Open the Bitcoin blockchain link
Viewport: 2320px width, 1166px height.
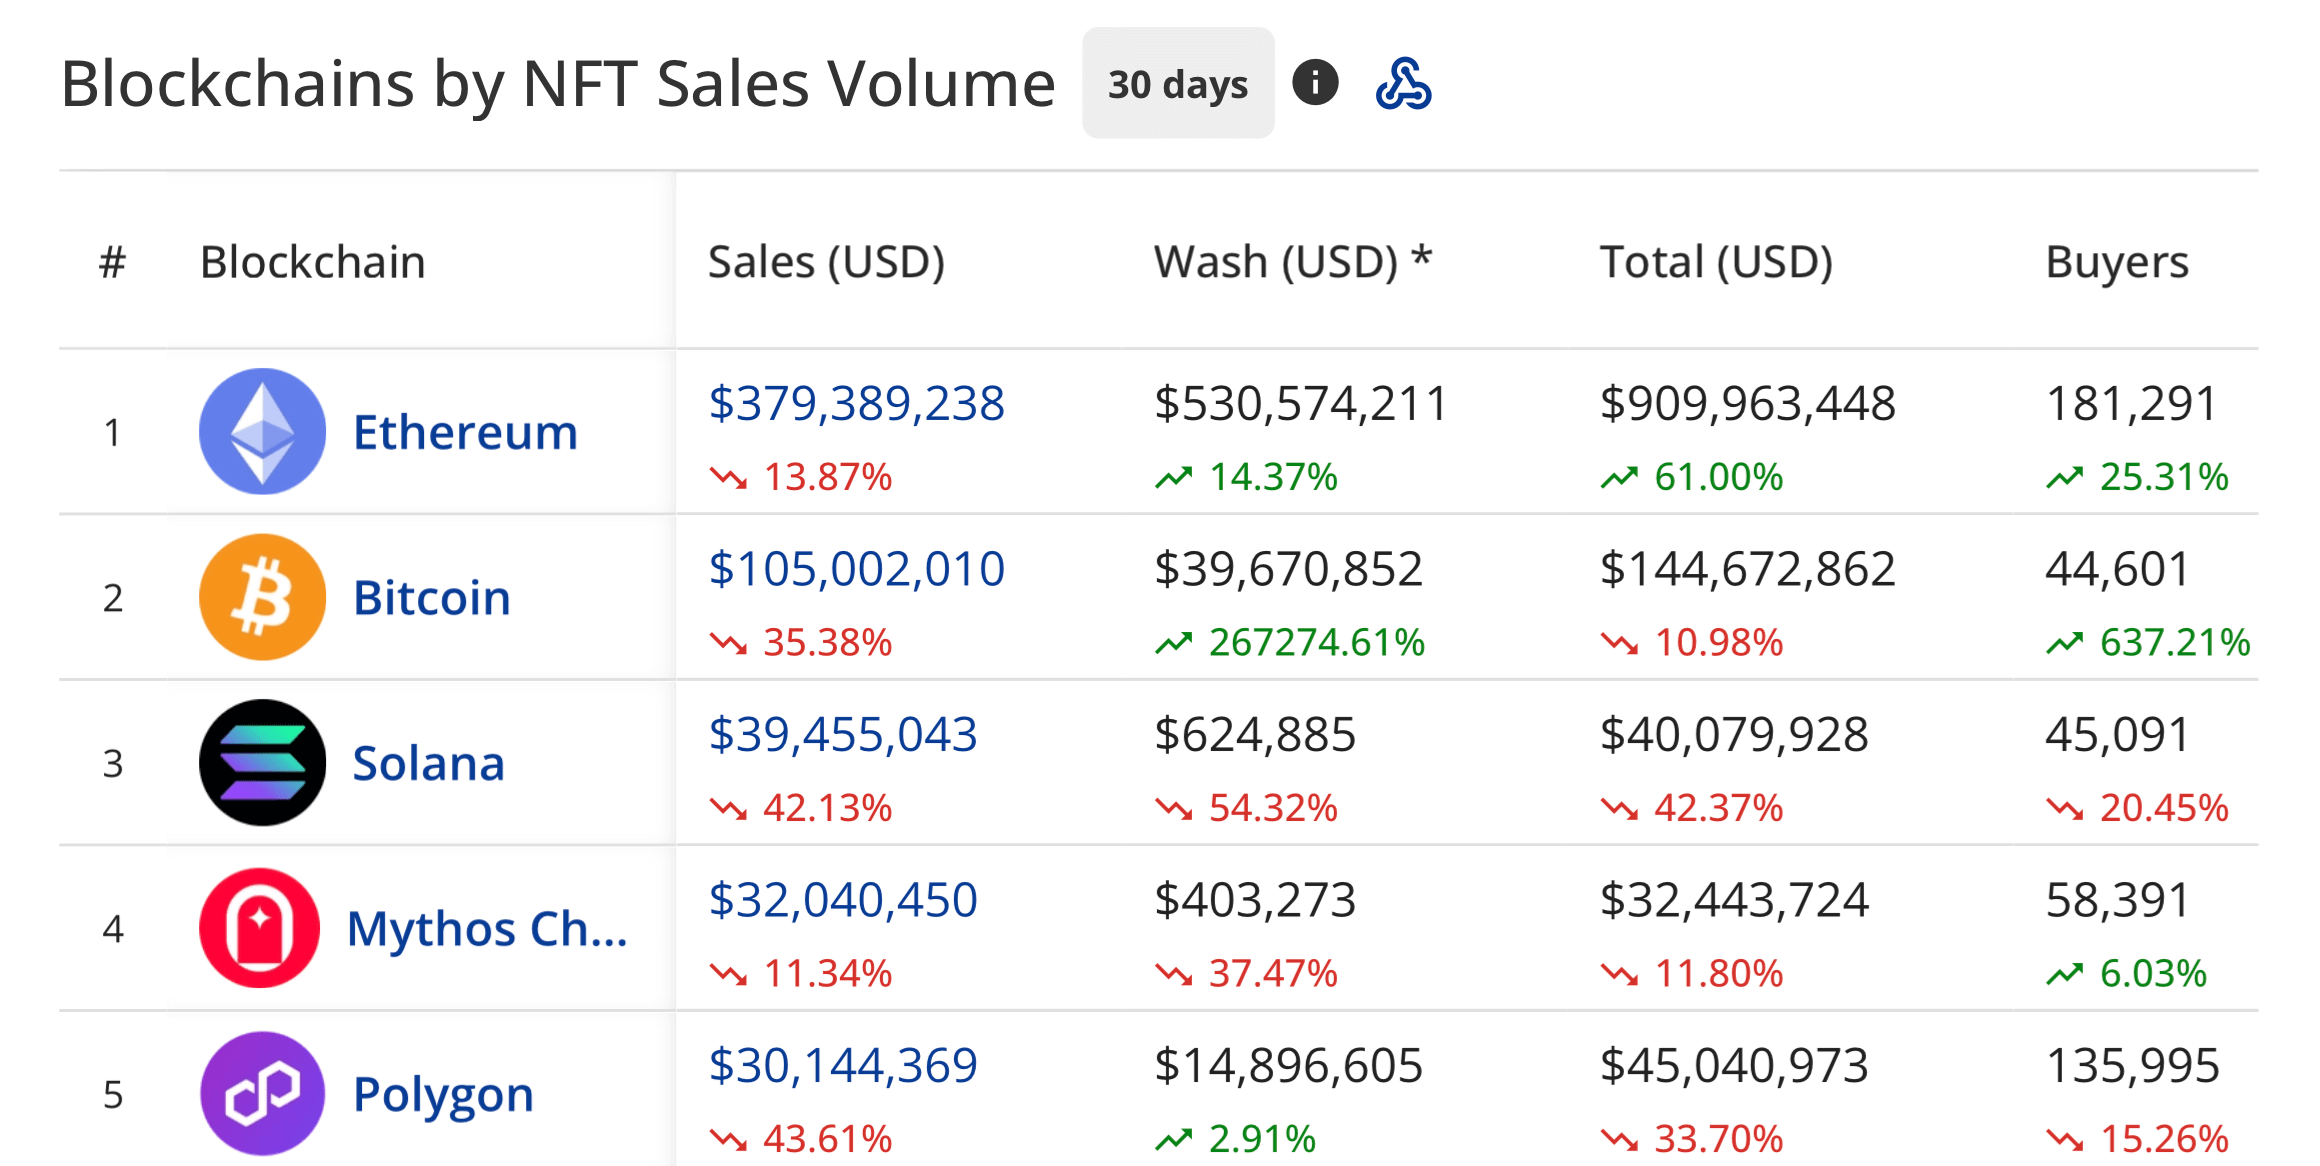432,598
